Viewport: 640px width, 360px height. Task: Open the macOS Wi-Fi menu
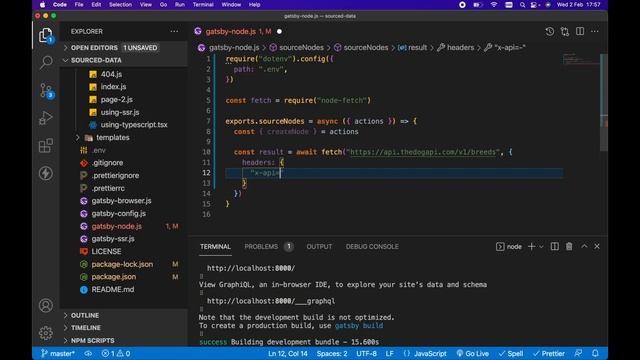[494, 5]
